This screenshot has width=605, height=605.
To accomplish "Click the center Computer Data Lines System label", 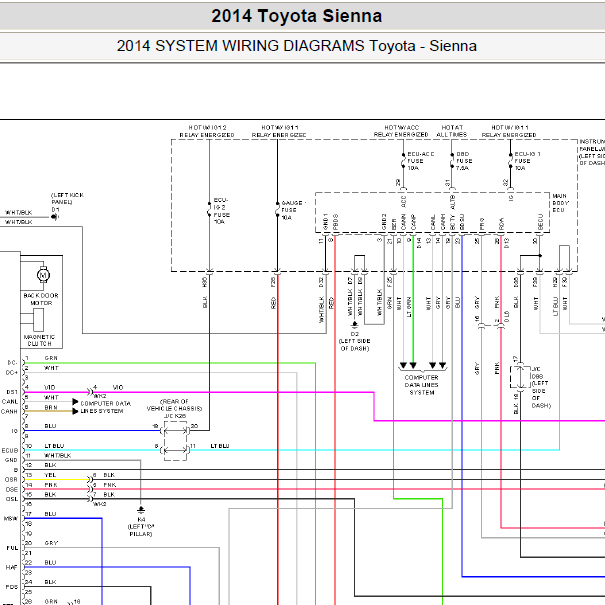I will coord(421,385).
